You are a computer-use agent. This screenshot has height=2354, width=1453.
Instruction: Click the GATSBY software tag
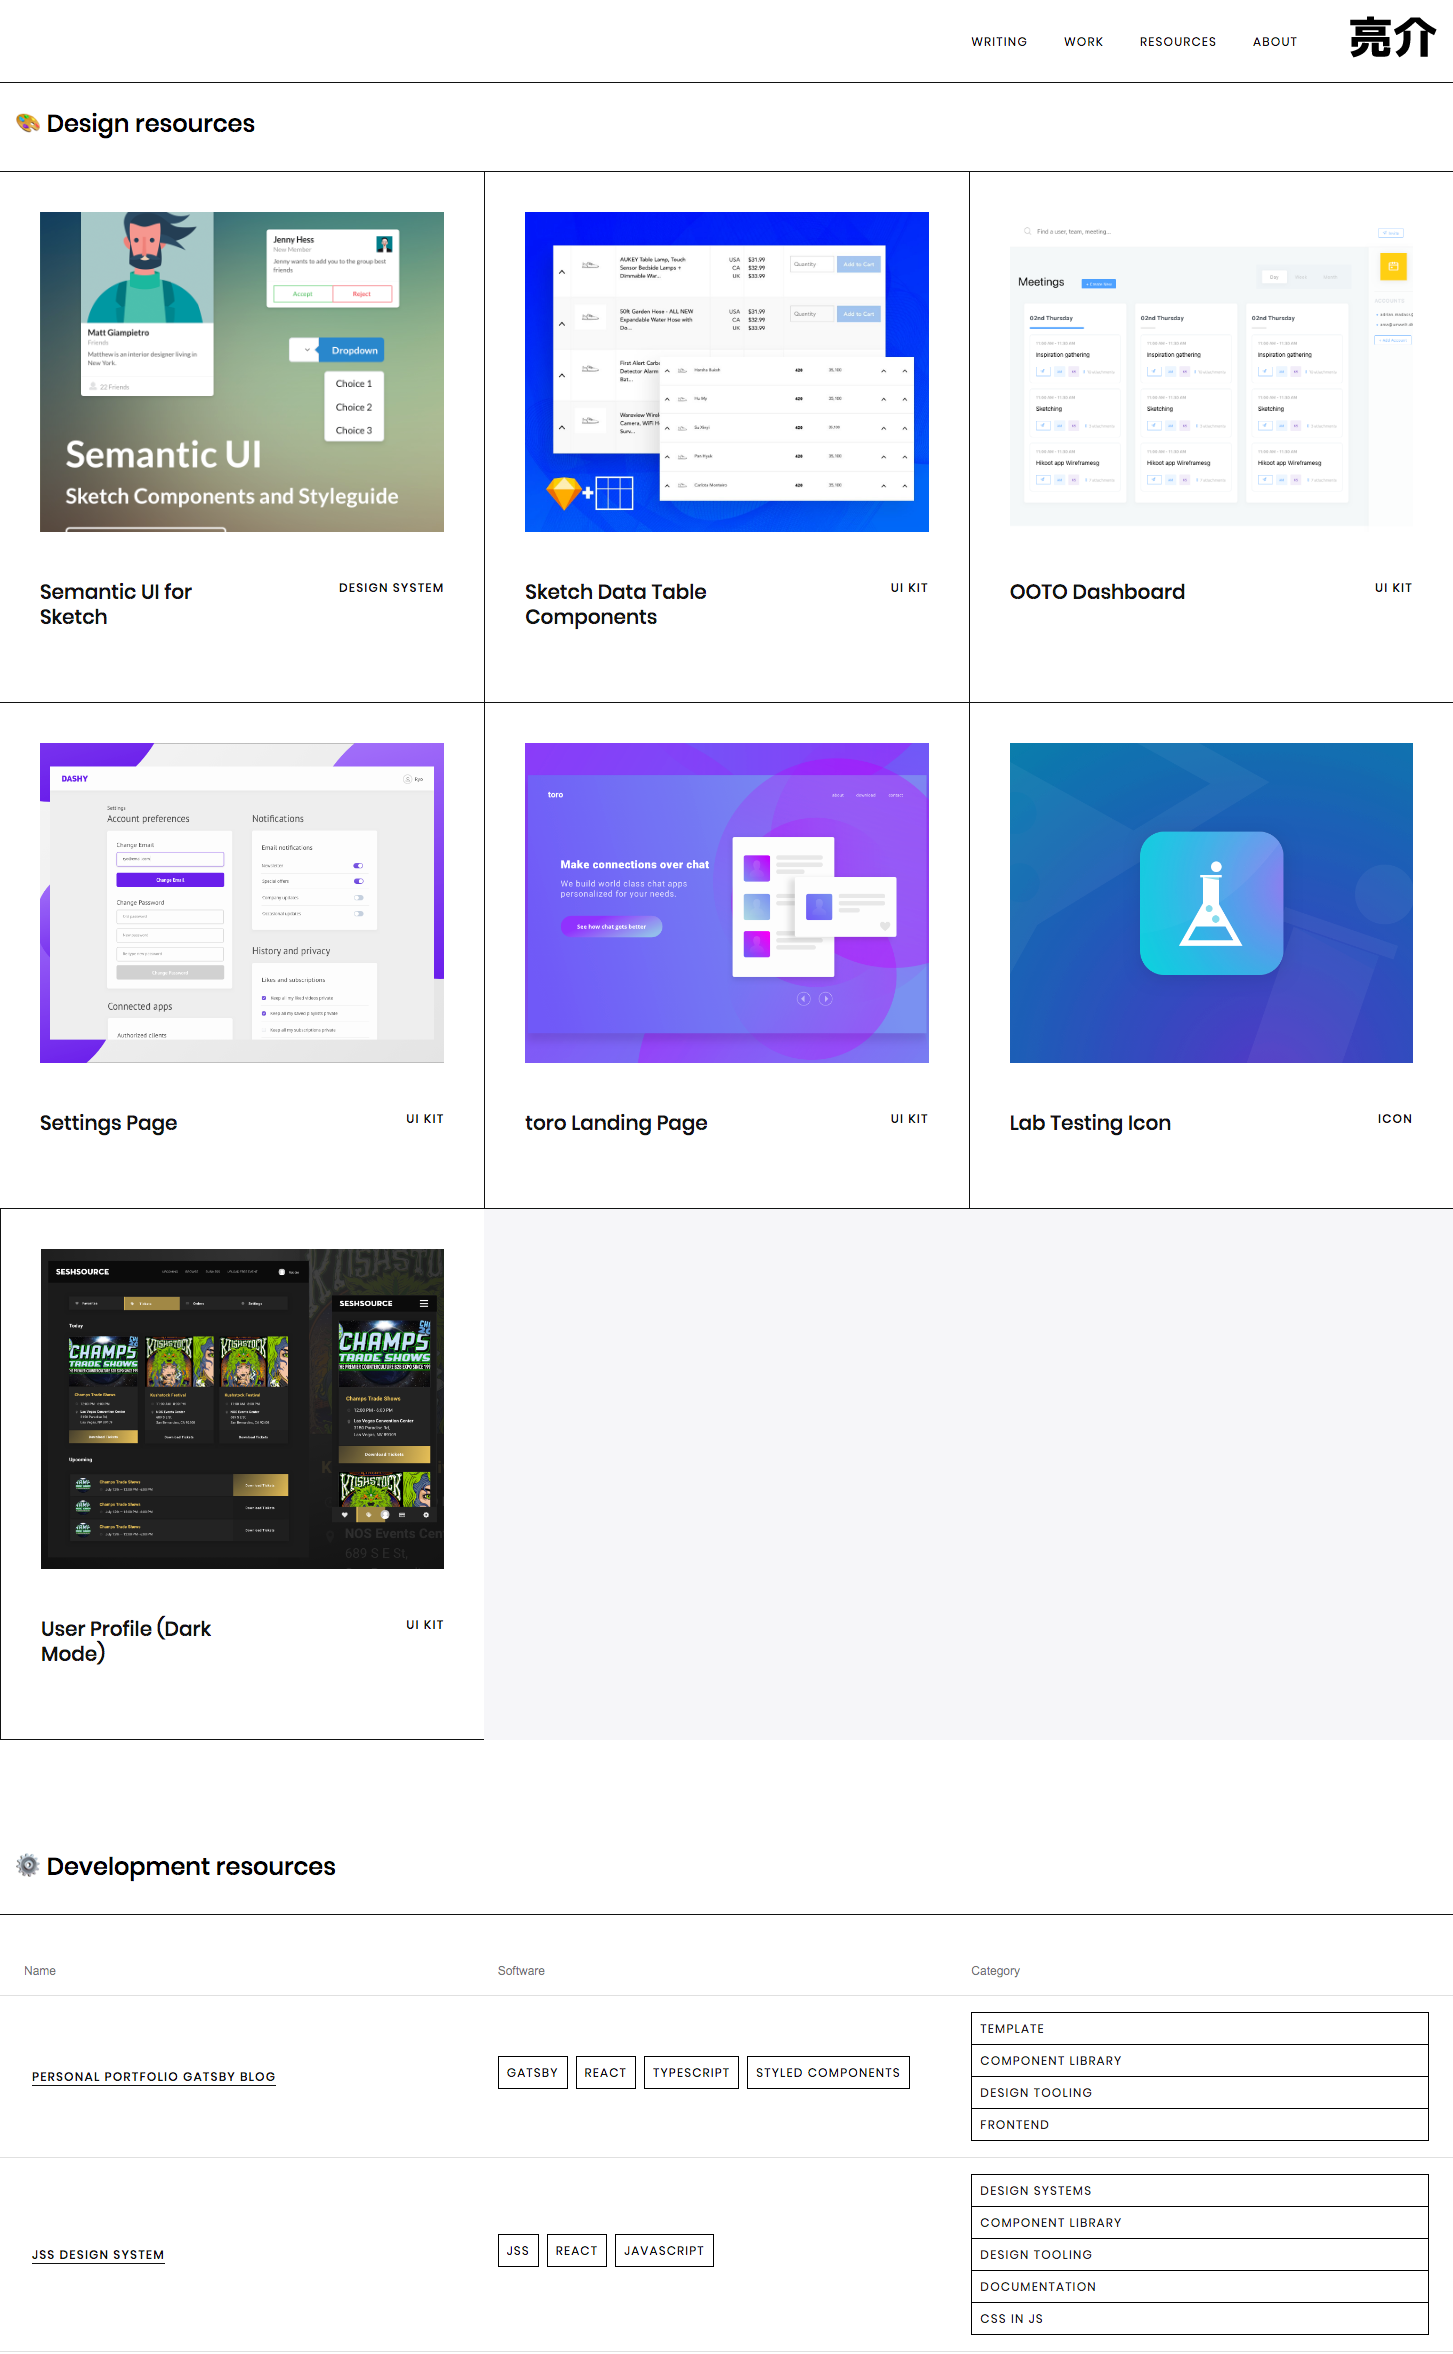pyautogui.click(x=532, y=2072)
